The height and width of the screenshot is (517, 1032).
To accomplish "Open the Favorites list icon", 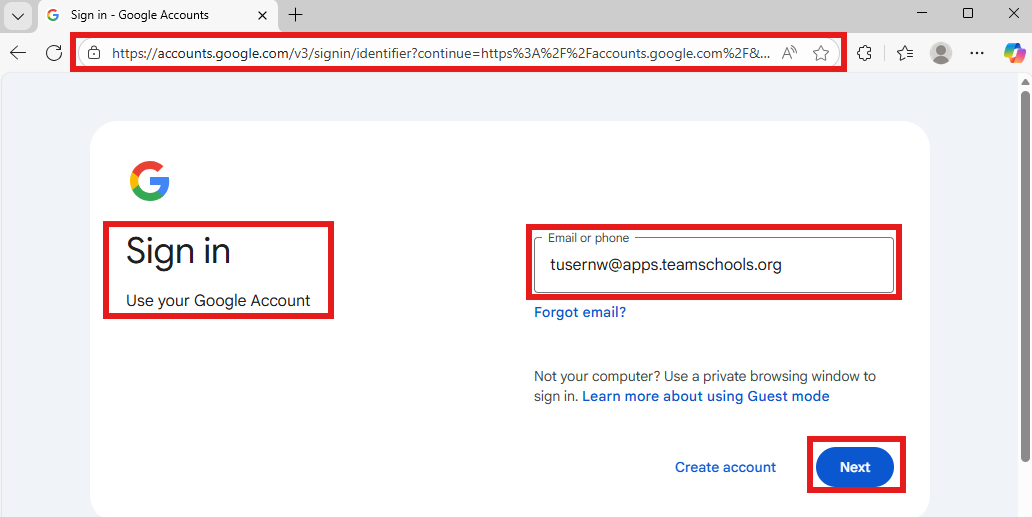I will pos(904,53).
